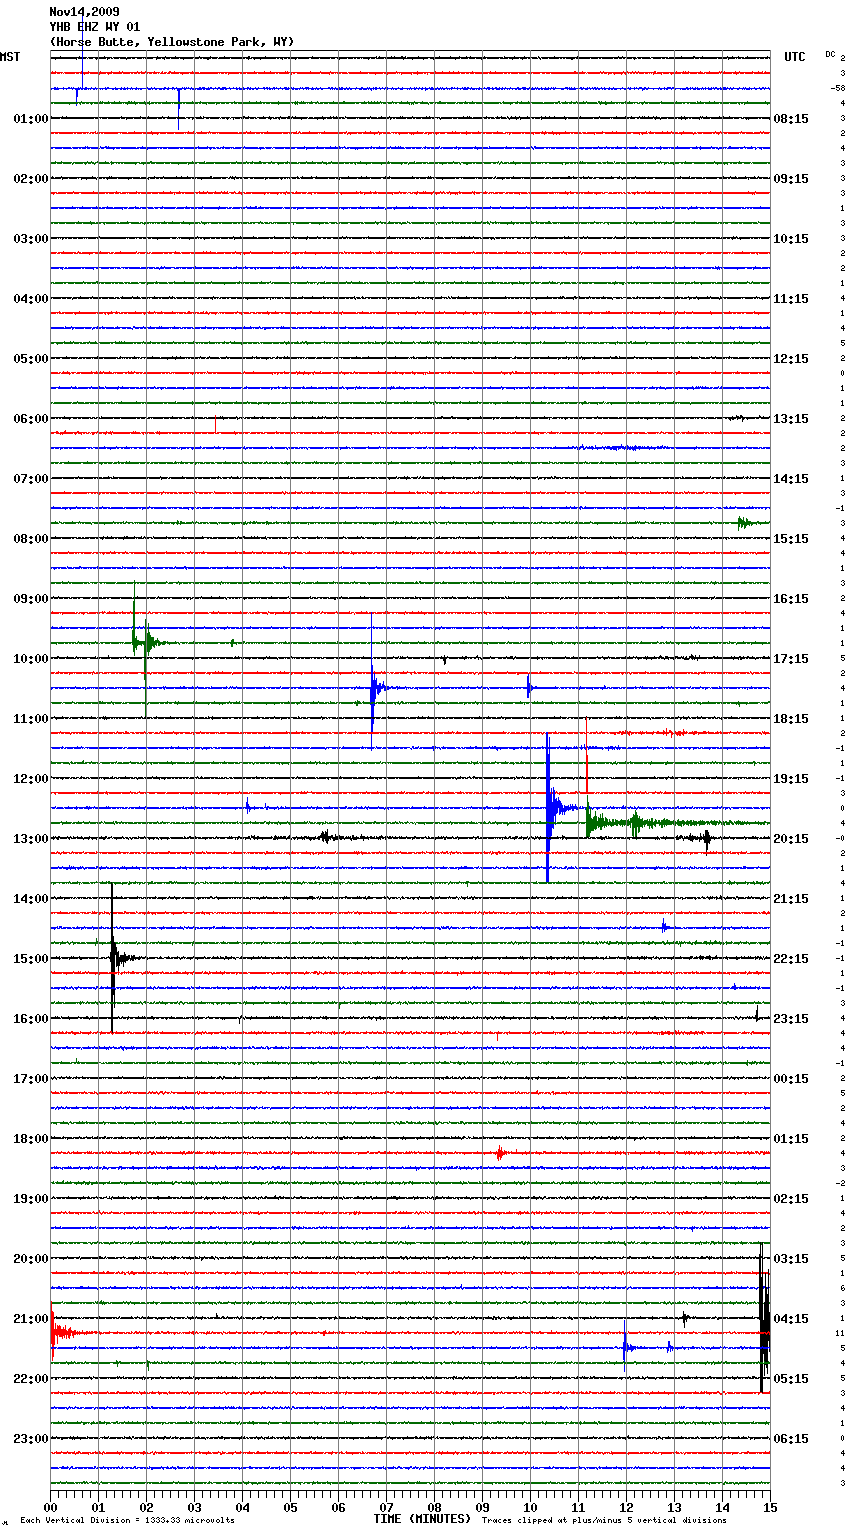Click the "01:00" MST time label
The image size is (850, 1534).
(30, 119)
